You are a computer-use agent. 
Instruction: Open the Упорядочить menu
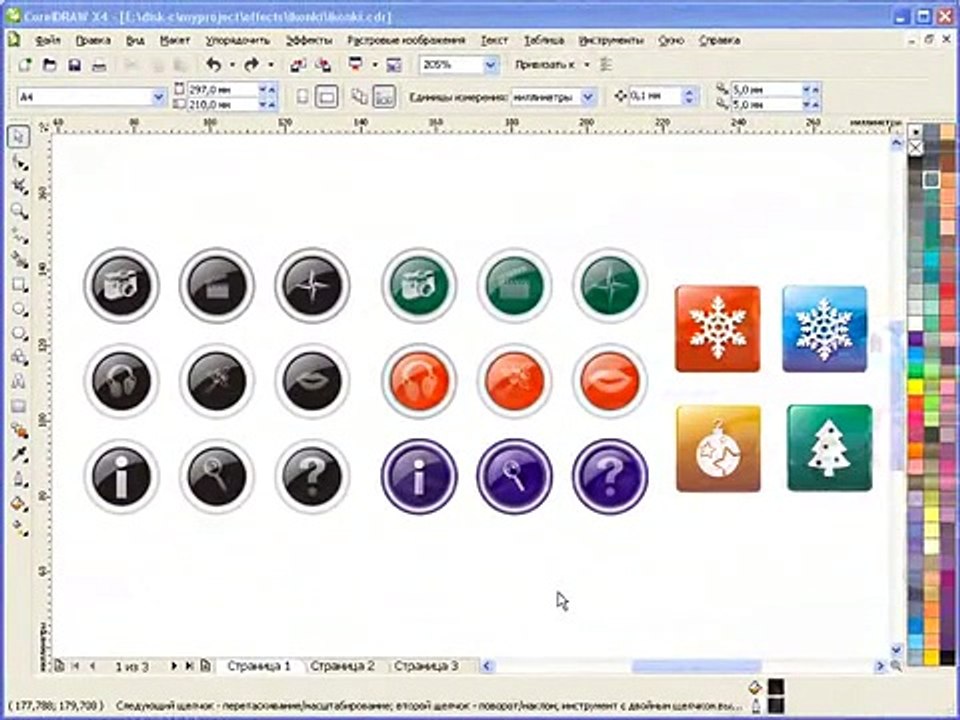(238, 40)
